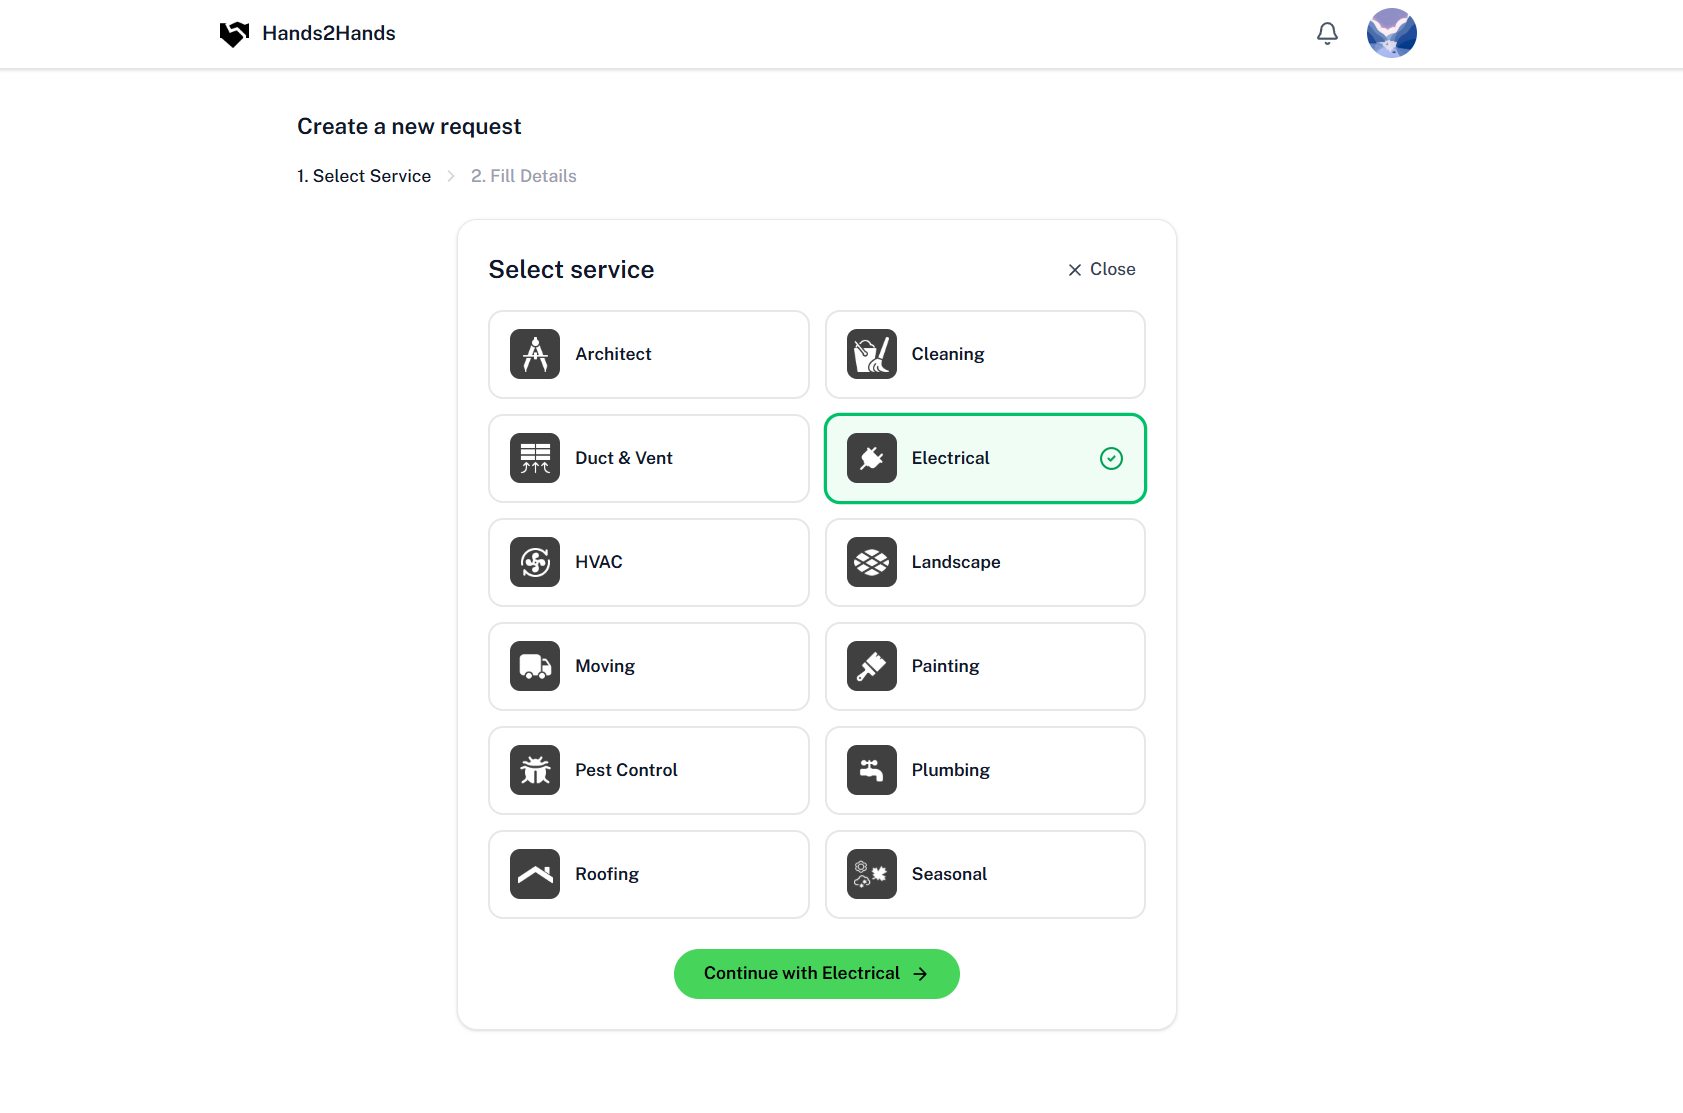
Task: Select the Moving service card
Action: 649,666
